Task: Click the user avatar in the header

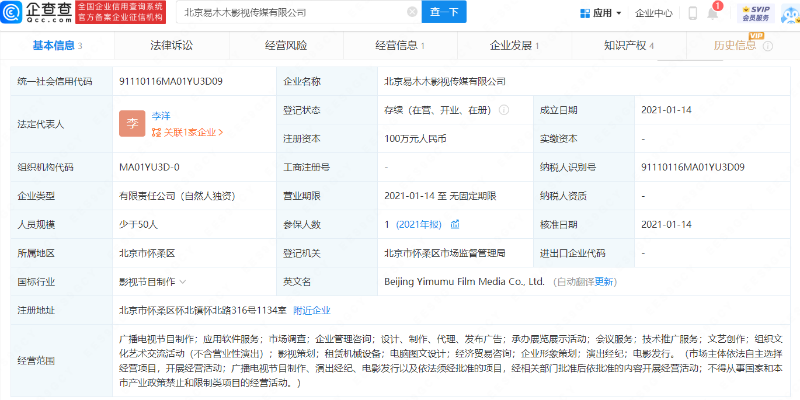Action: [x=787, y=13]
